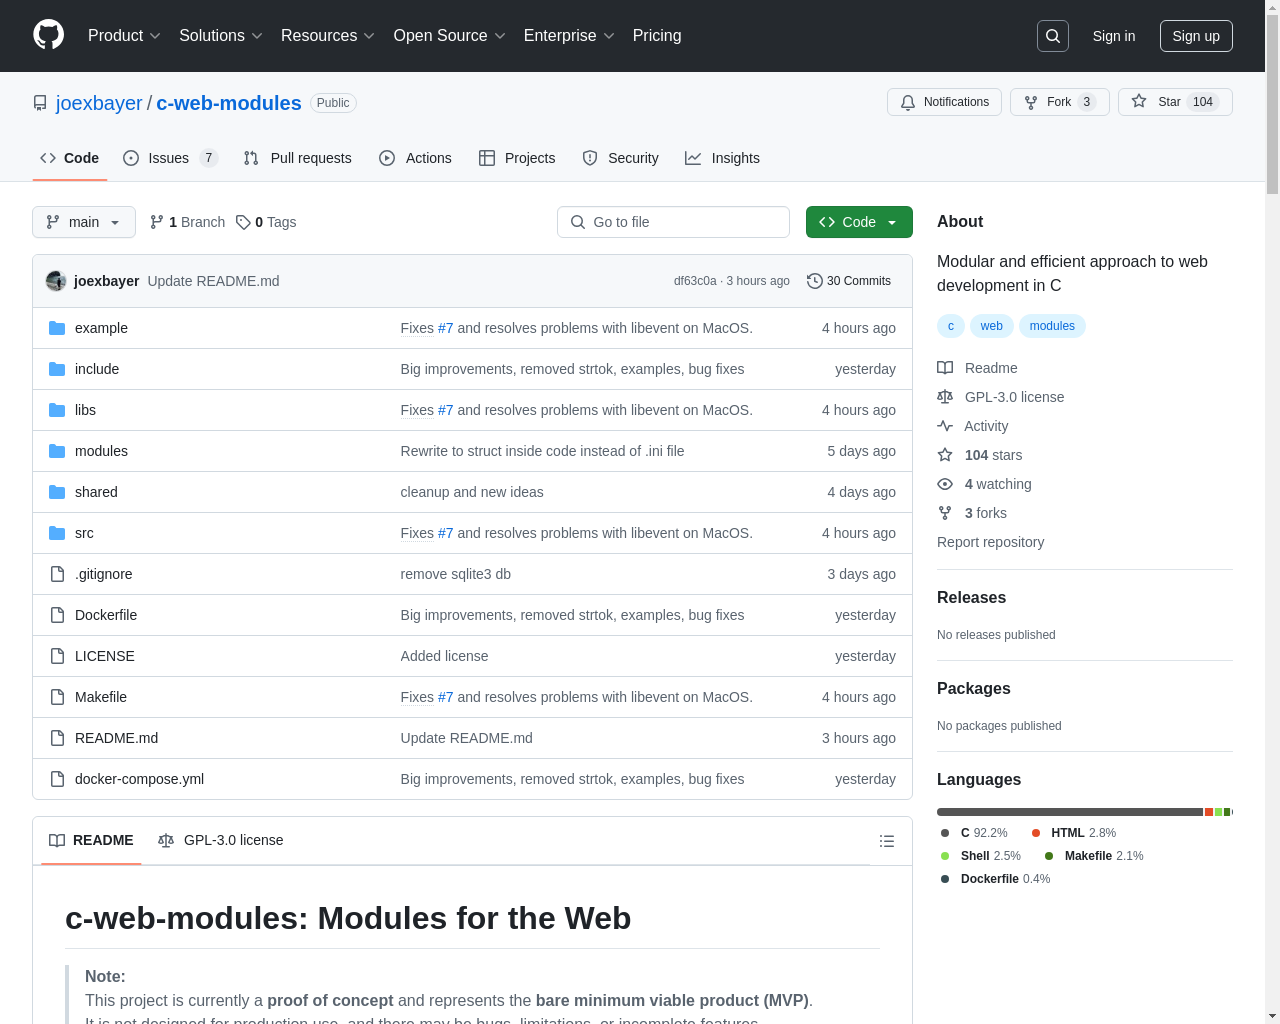The width and height of the screenshot is (1280, 1024).
Task: Click the tag icon next to 0 Tags
Action: (243, 222)
